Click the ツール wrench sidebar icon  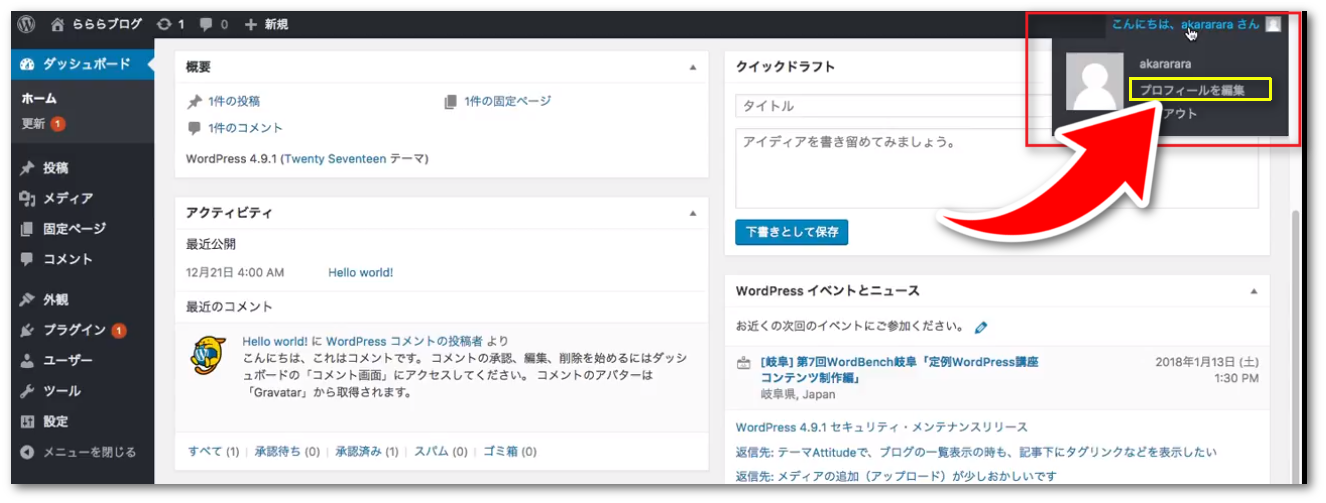point(28,391)
